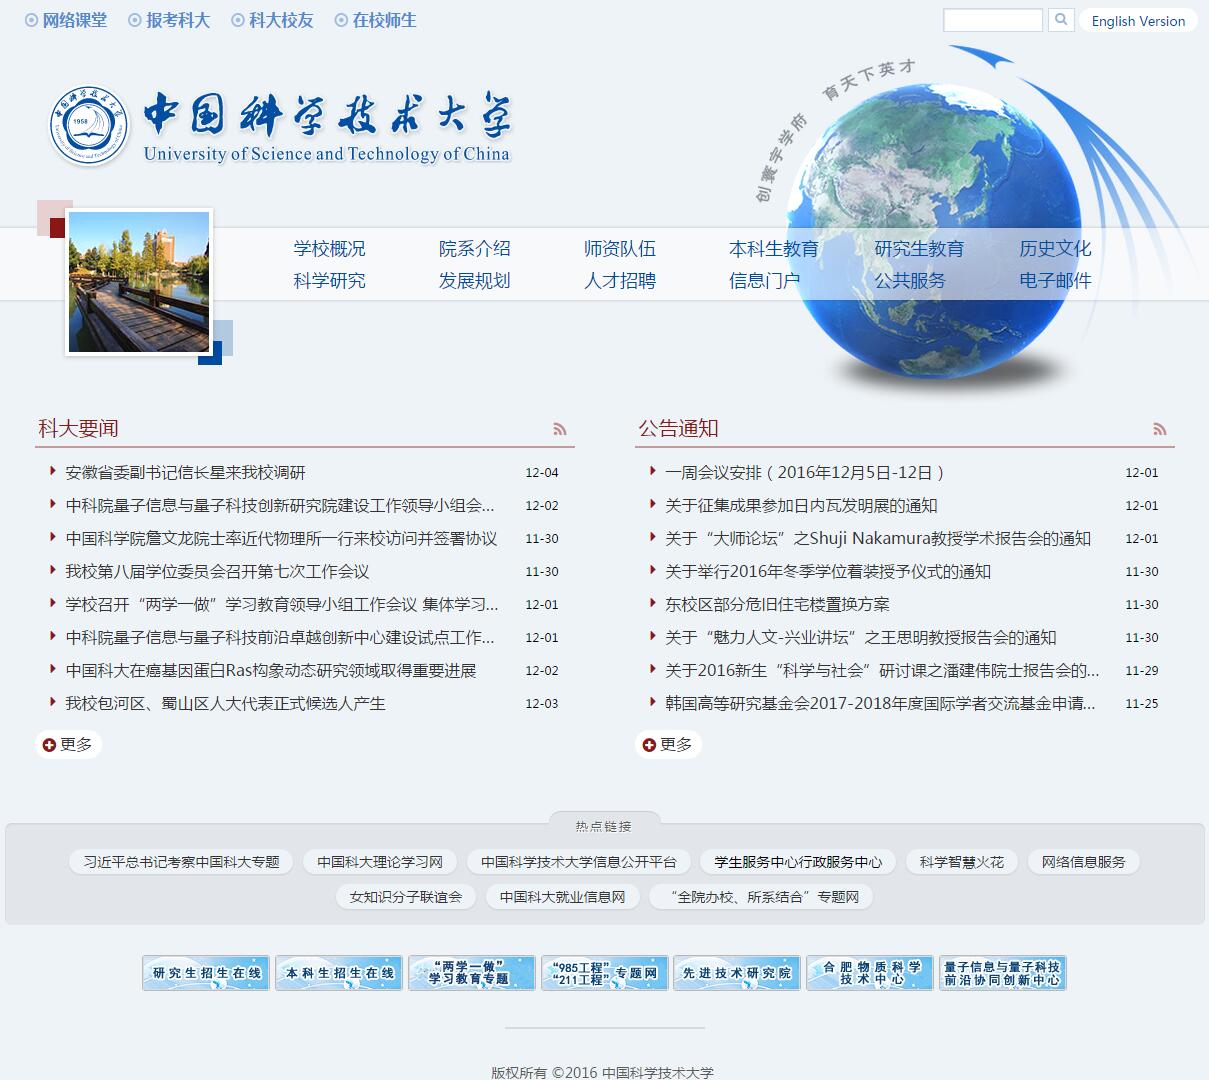1209x1080 pixels.
Task: Click the 科大要闻 section heading
Action: [x=78, y=428]
